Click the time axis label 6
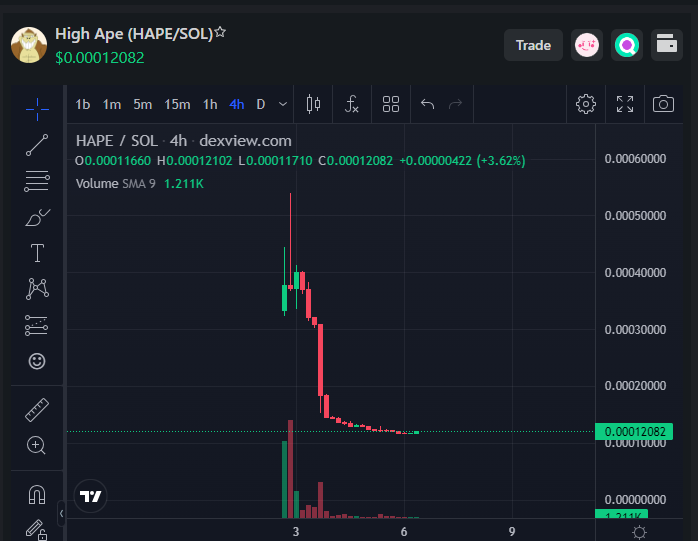The image size is (698, 541). tap(404, 532)
